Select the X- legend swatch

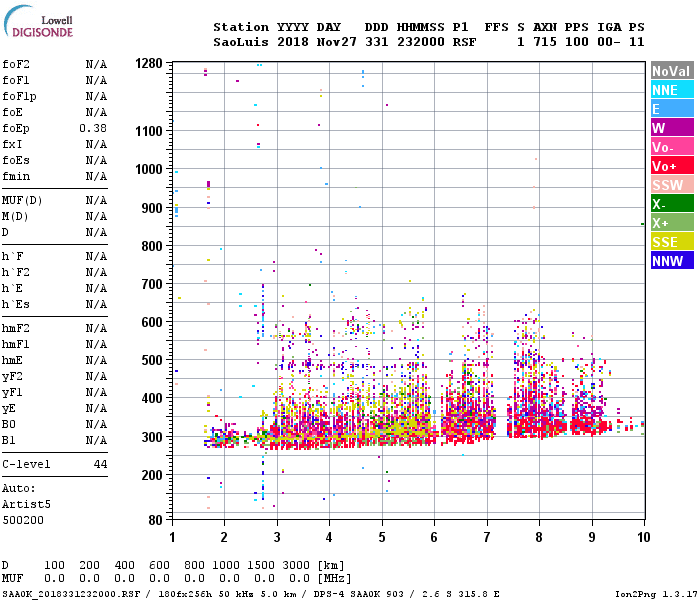(672, 204)
